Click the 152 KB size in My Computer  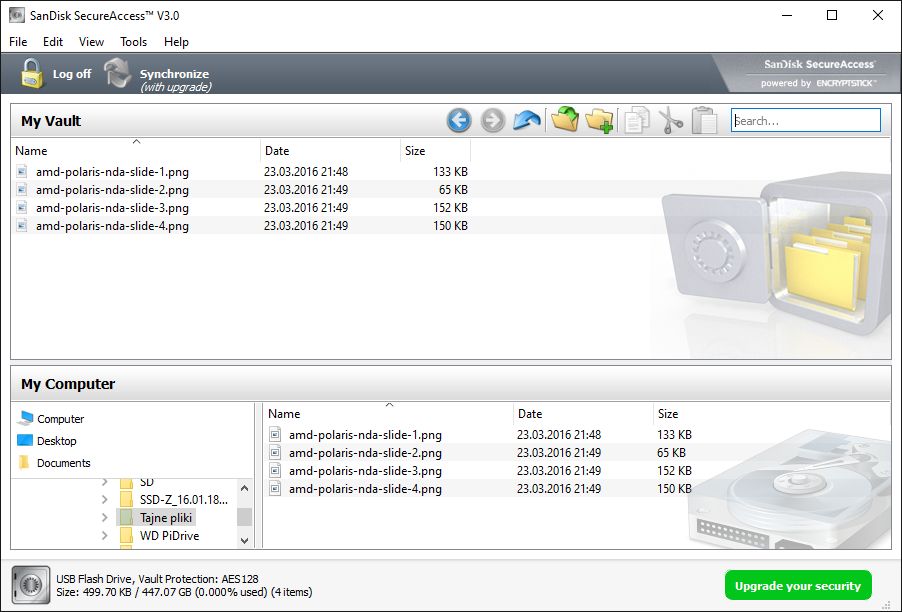click(674, 470)
